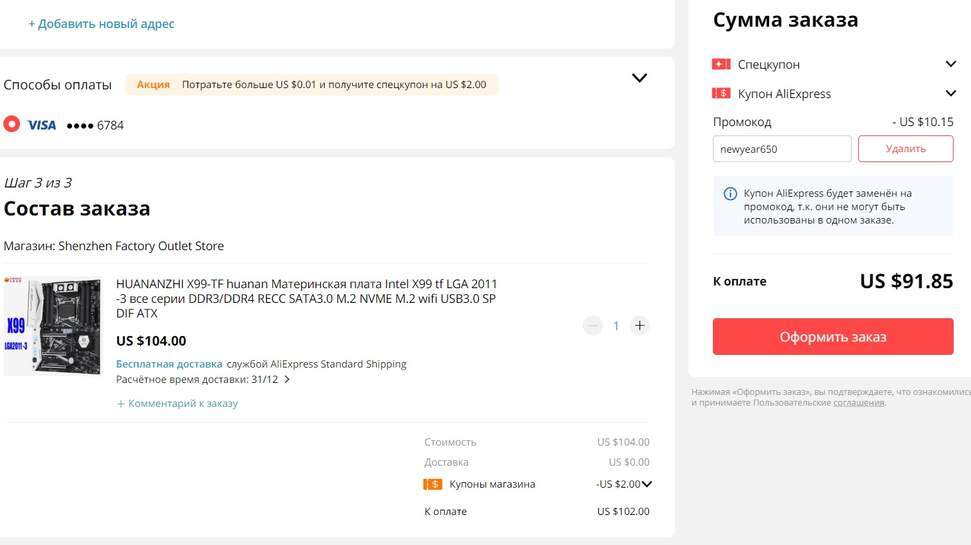Open estimated delivery time details arrow
The width and height of the screenshot is (971, 545).
point(287,380)
